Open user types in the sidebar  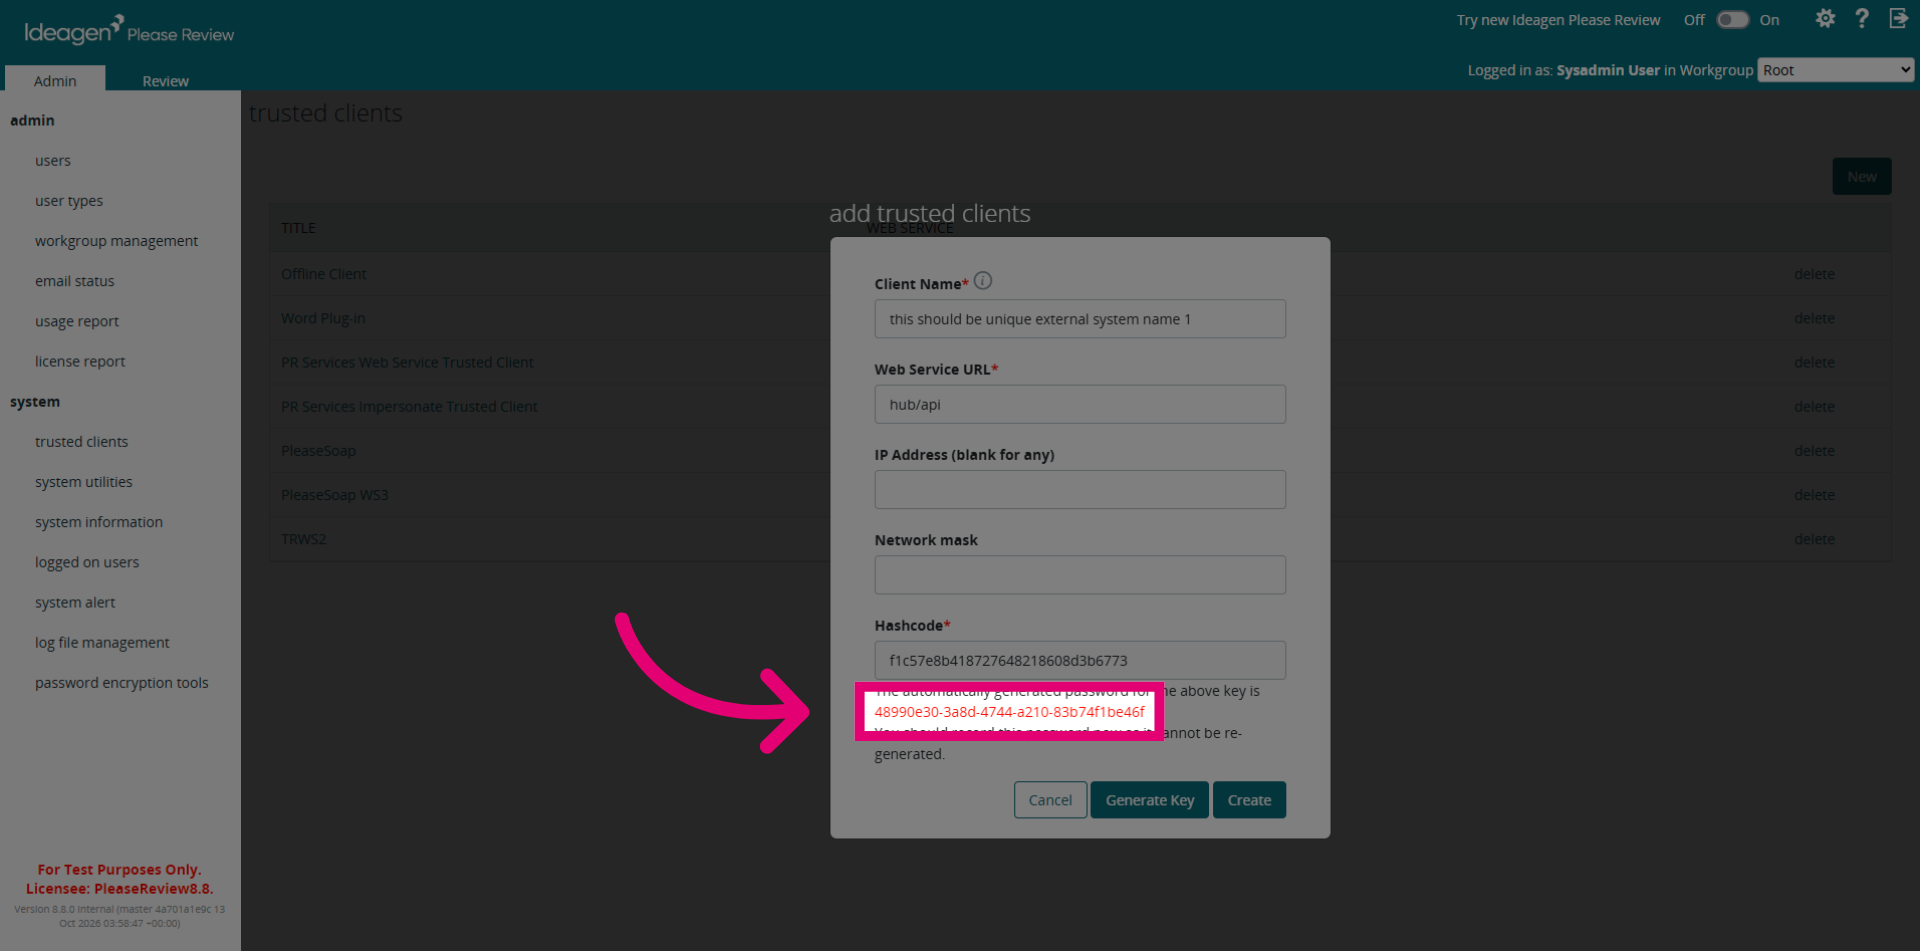tap(69, 200)
